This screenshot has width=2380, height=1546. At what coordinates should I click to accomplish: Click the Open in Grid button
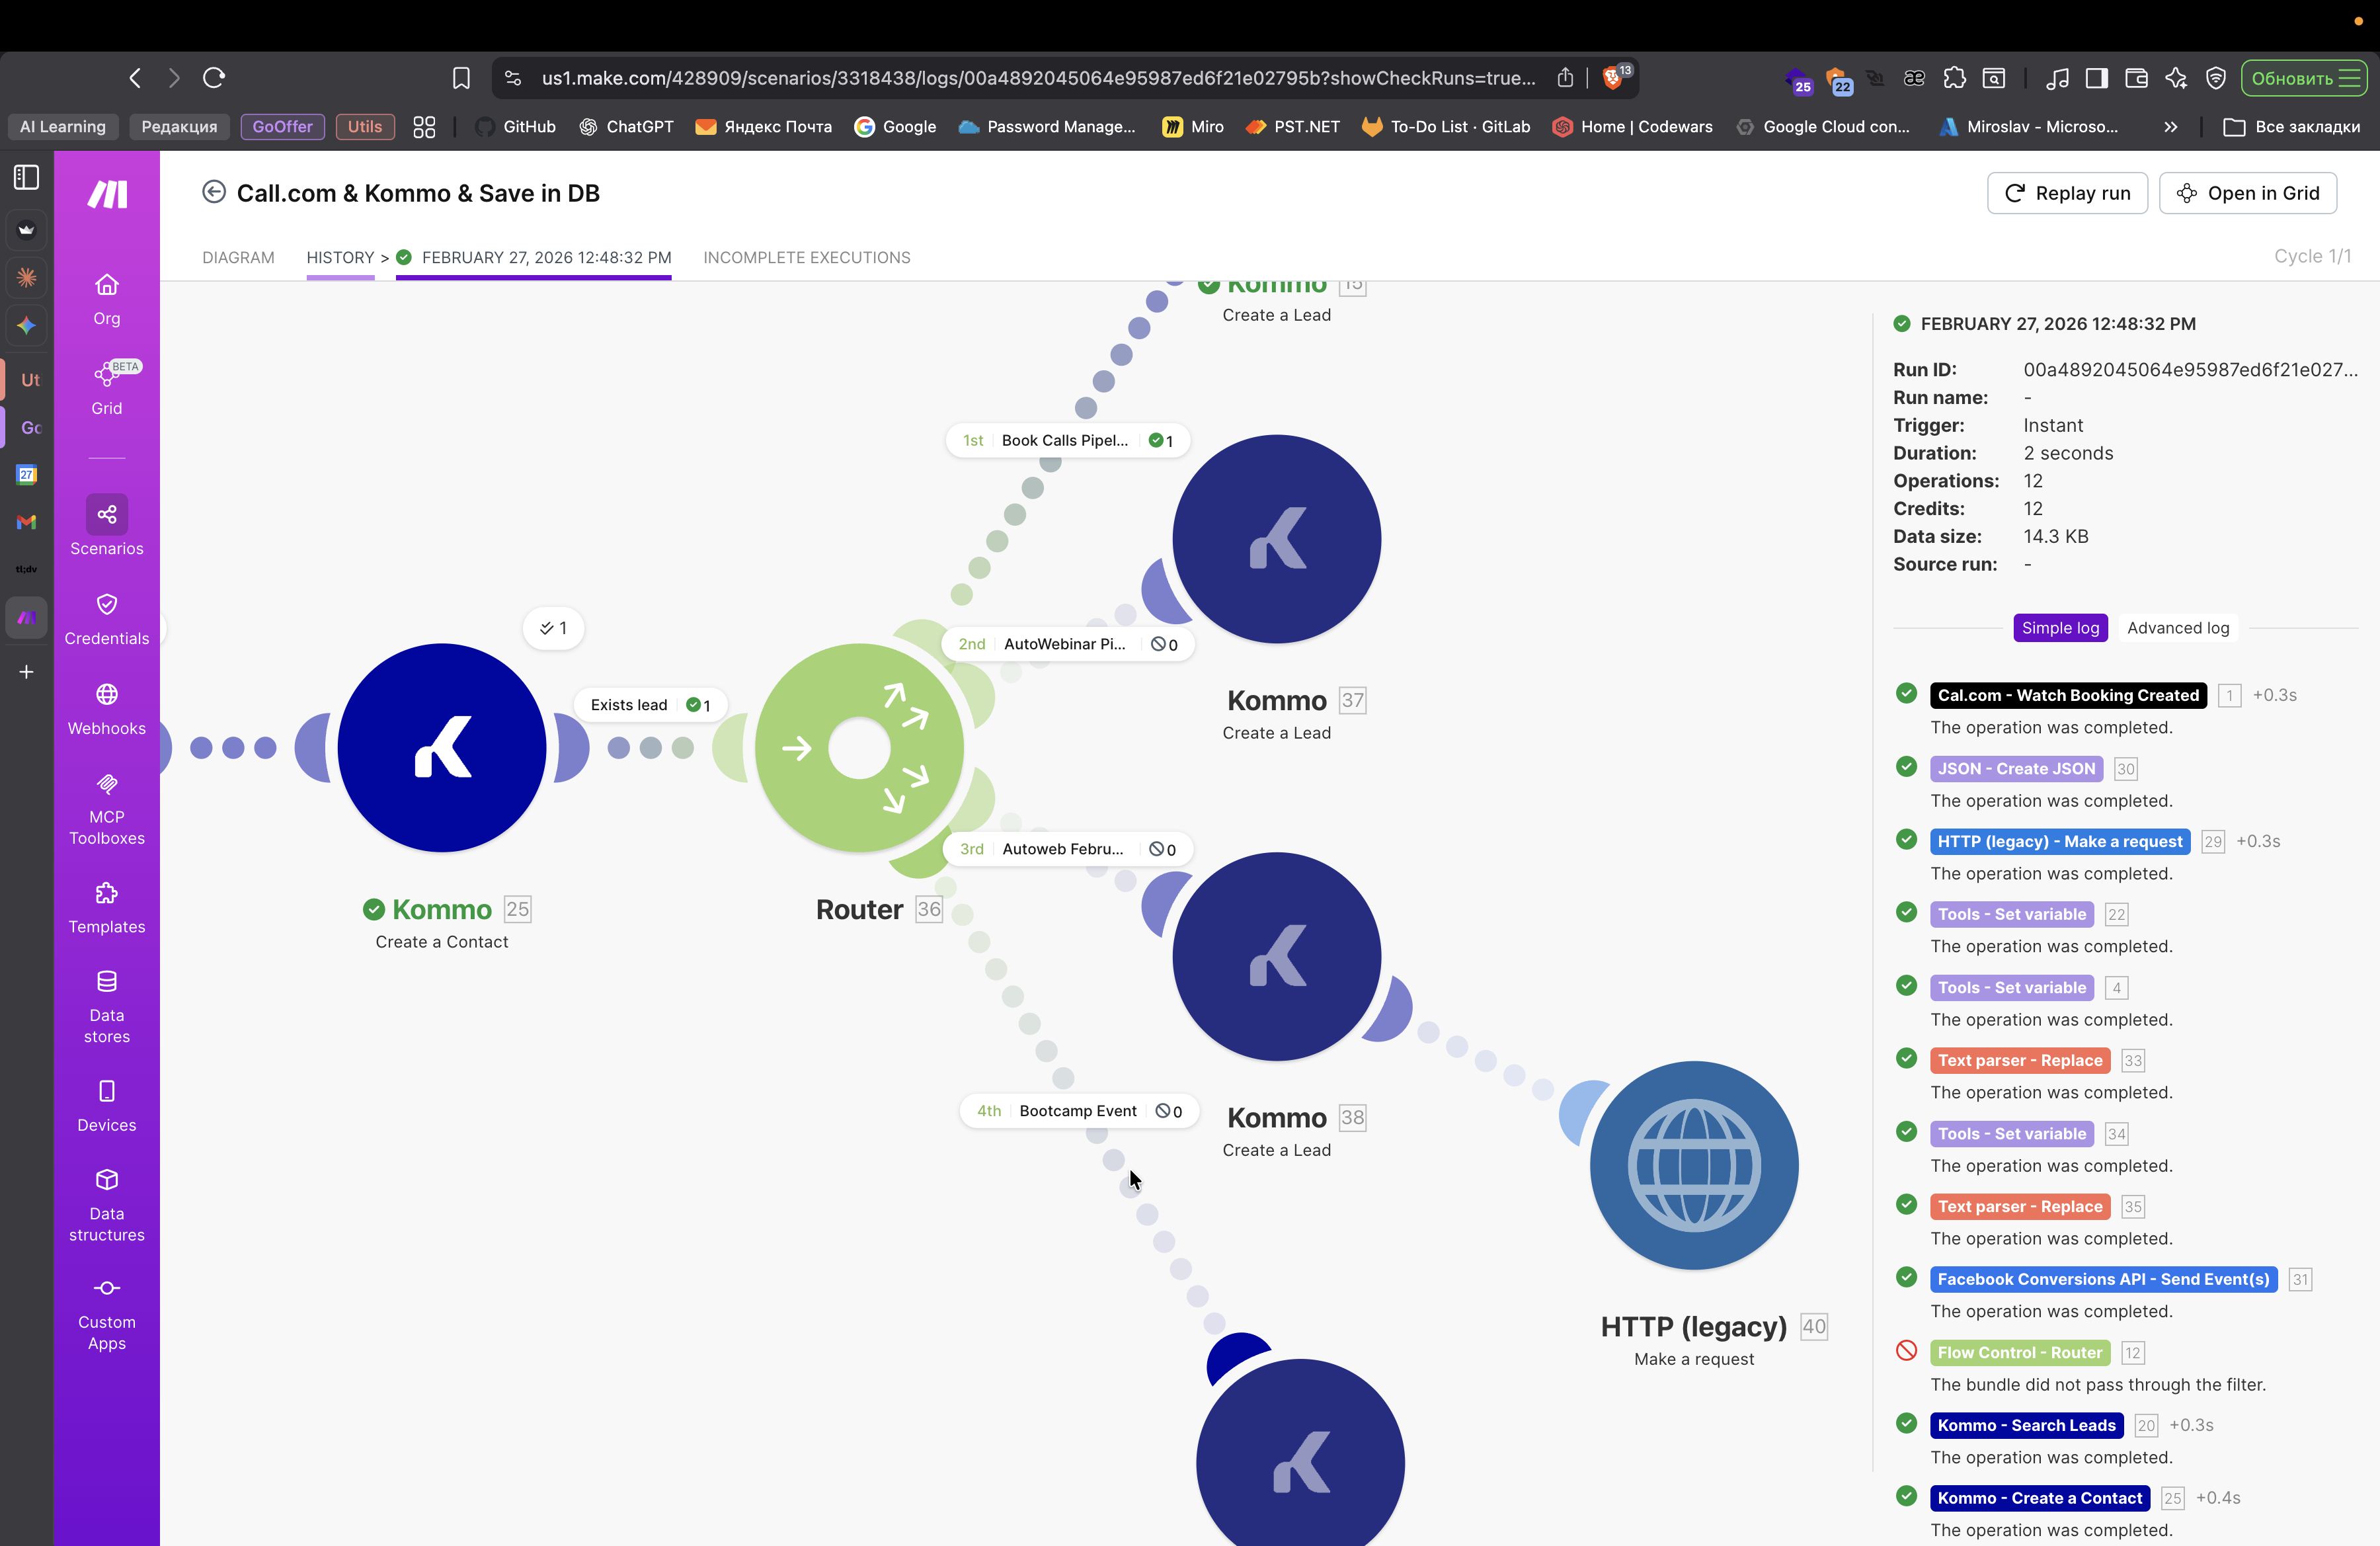click(2247, 193)
